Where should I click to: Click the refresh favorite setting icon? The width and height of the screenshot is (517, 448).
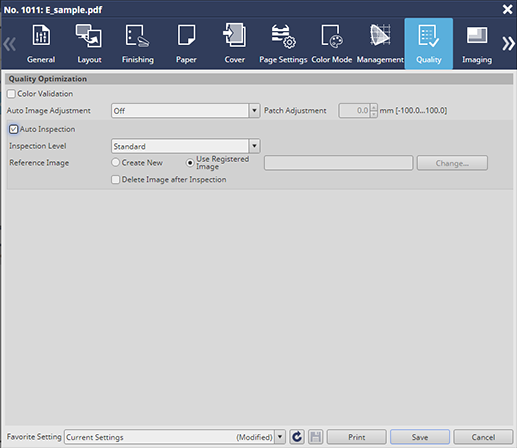(x=297, y=437)
